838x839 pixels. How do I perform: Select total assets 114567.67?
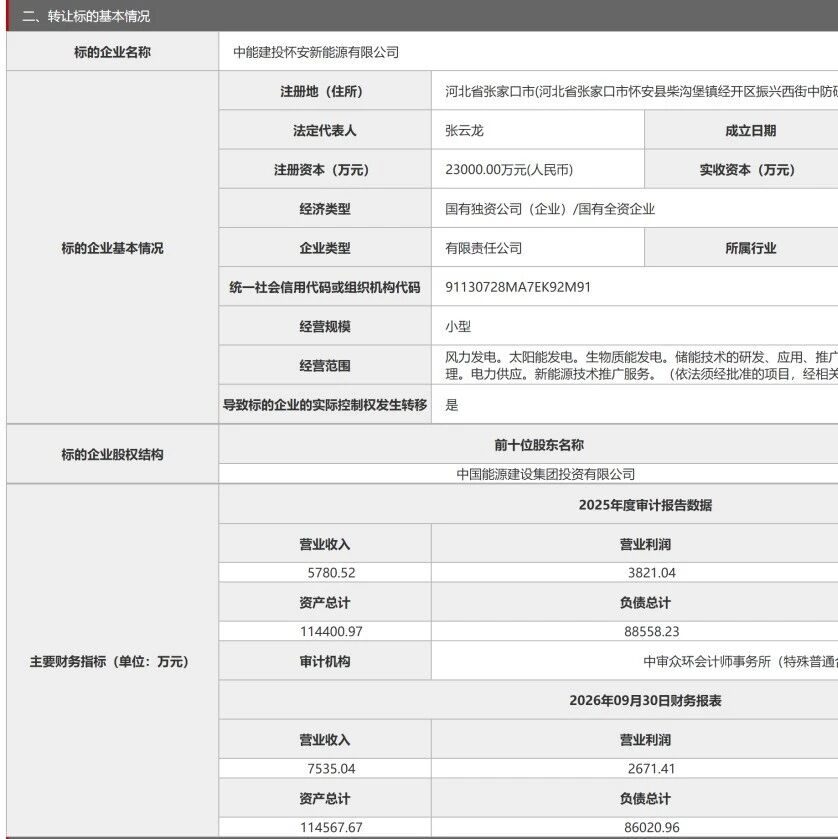click(331, 827)
